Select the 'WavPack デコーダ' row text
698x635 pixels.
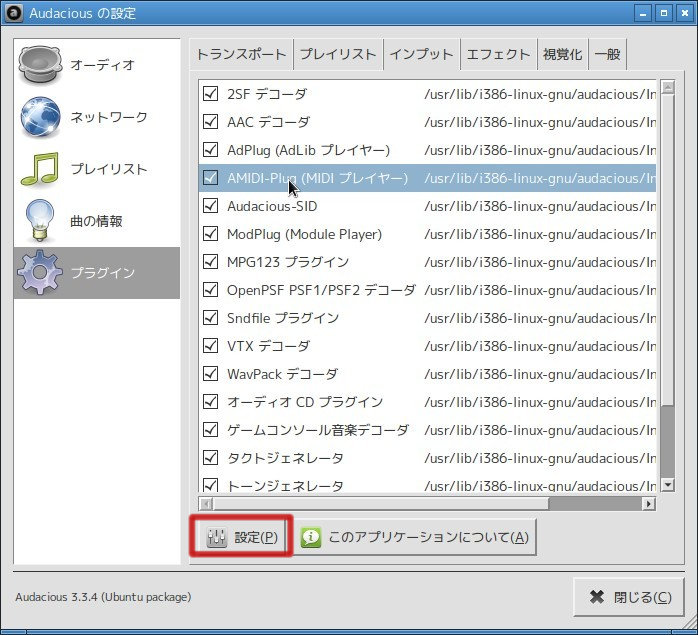282,374
